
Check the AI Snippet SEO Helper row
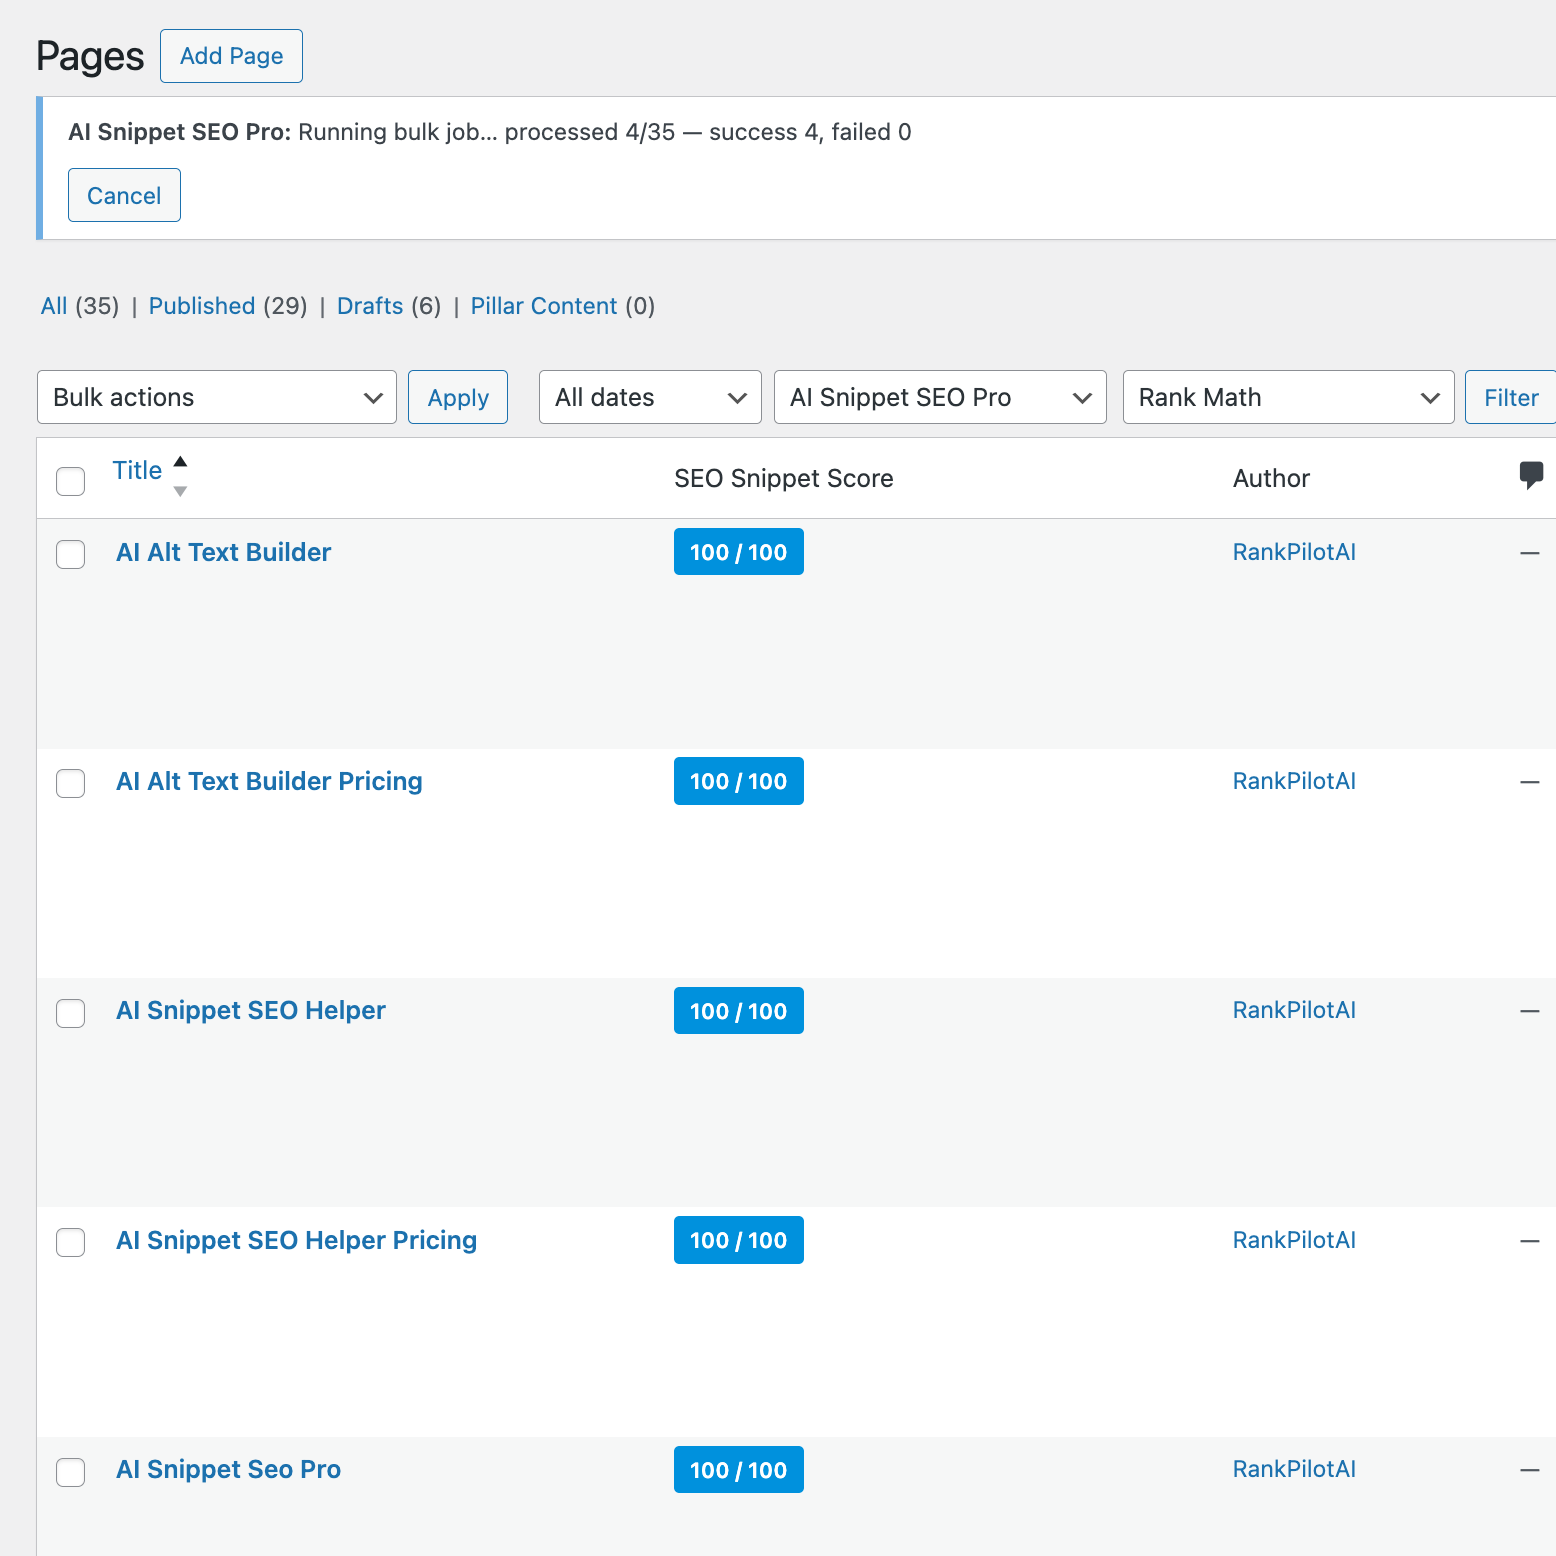(71, 1013)
